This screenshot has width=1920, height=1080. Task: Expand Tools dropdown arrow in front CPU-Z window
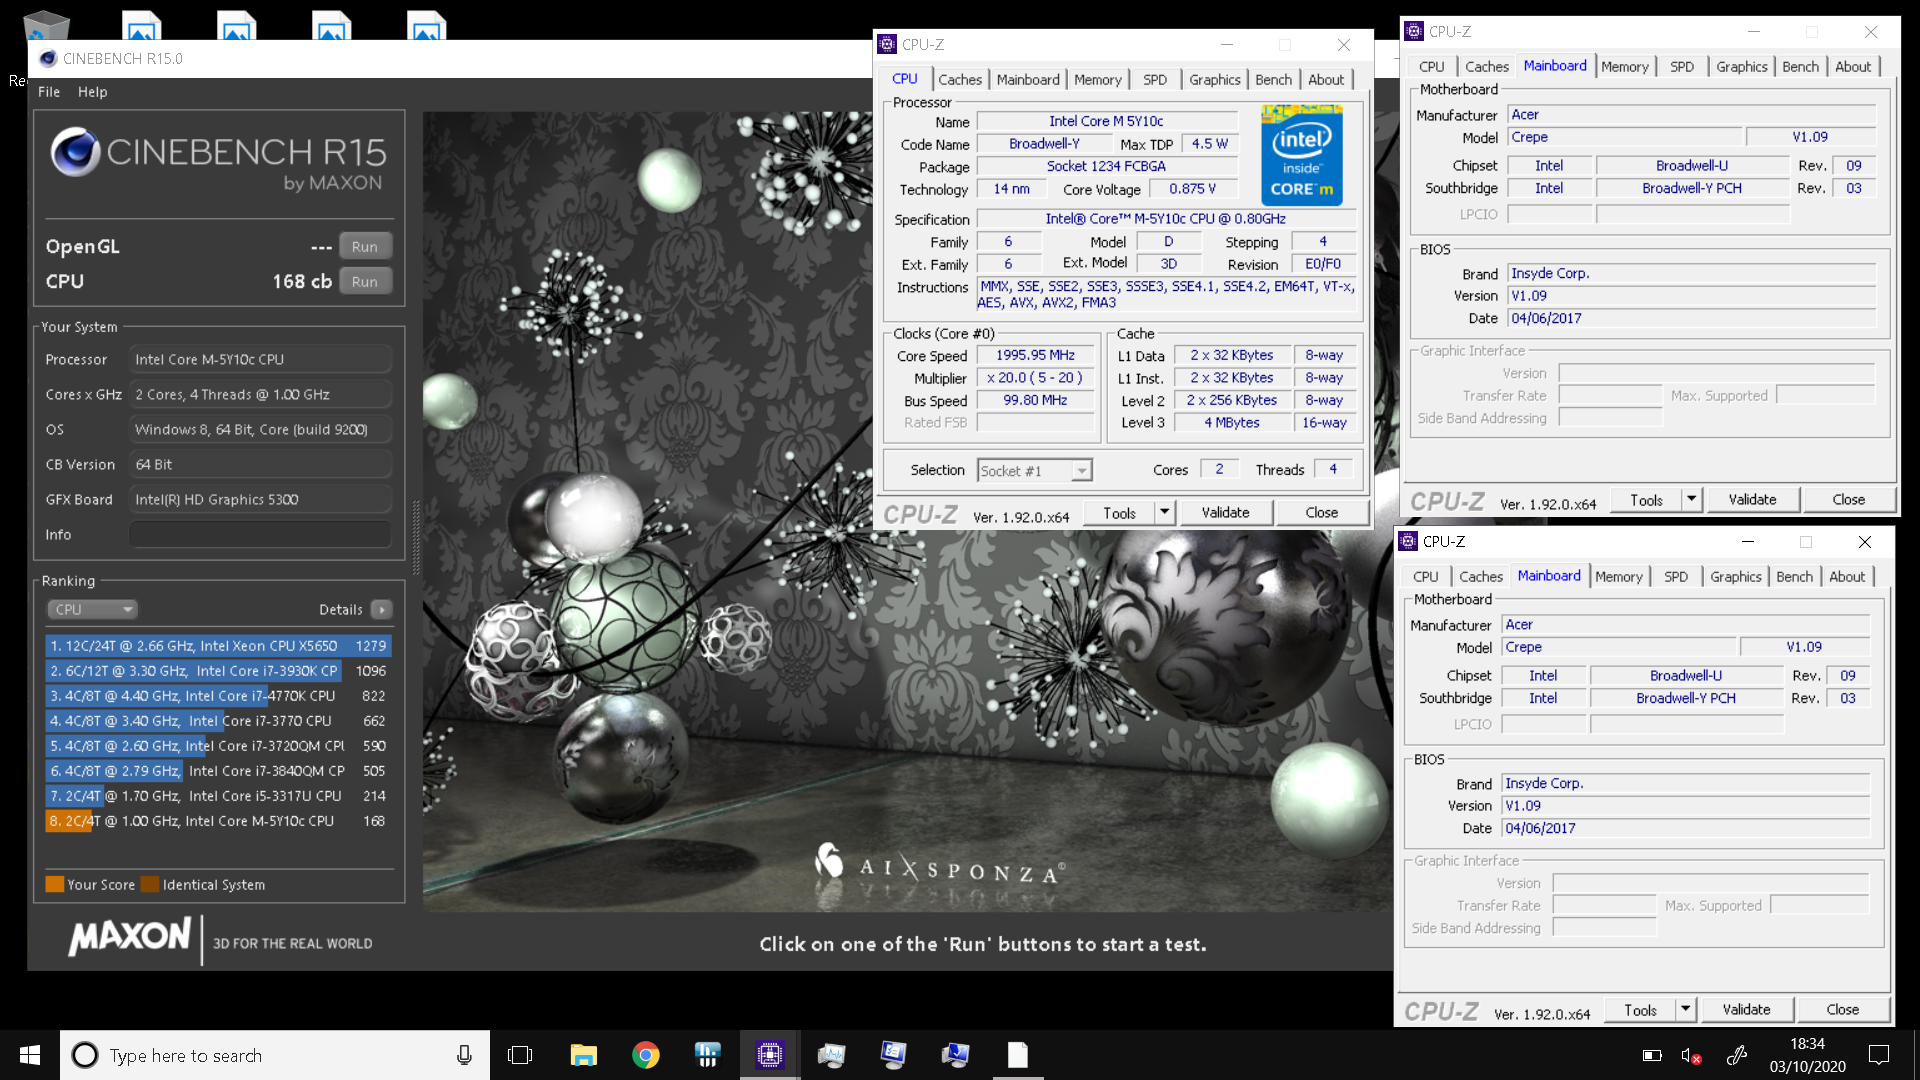1165,513
